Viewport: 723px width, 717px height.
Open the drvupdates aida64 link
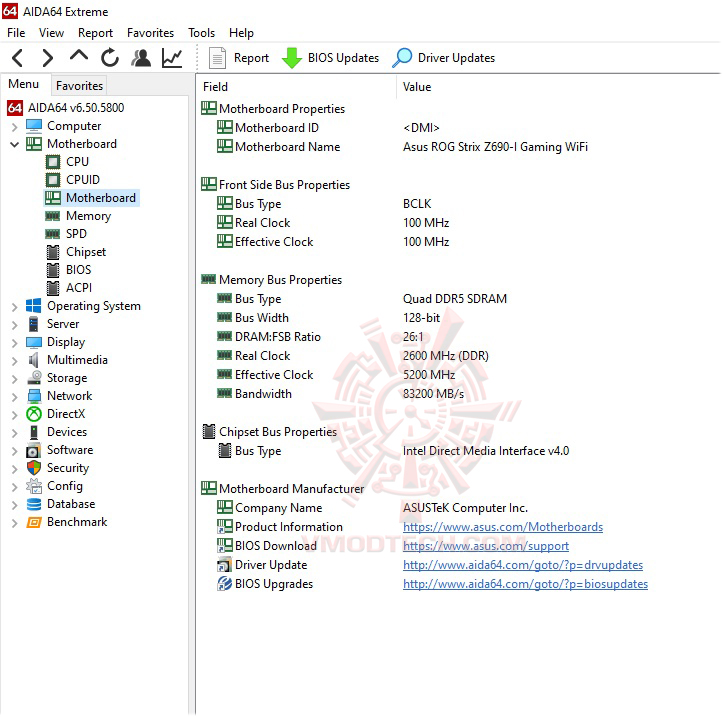coord(522,565)
